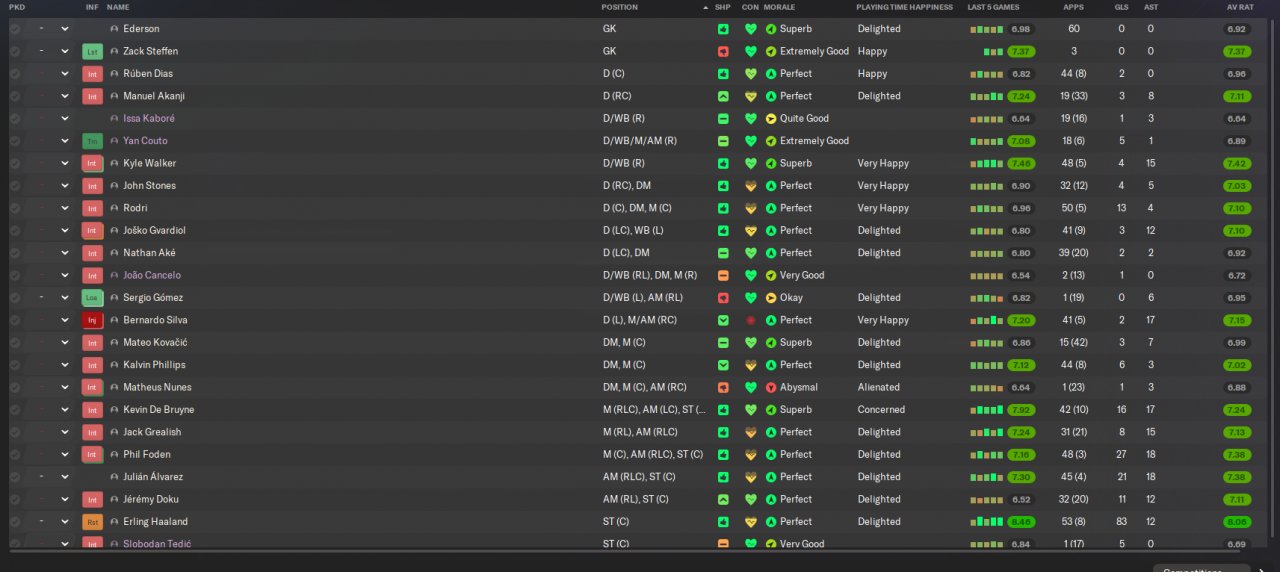Viewport: 1280px width, 572px height.
Task: Sort by the AV RAT column header
Action: (x=1238, y=7)
